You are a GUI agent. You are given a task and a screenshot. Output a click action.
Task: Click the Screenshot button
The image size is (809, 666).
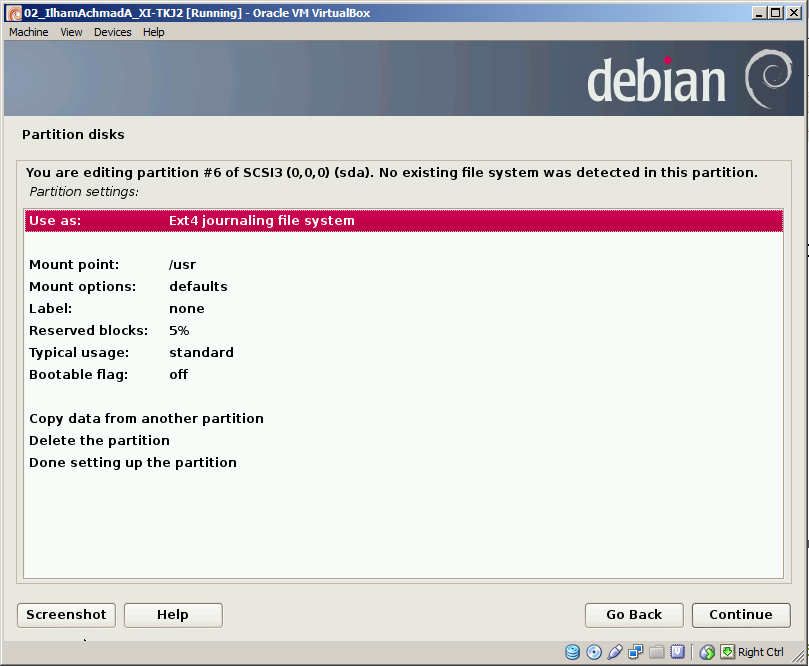pos(66,615)
